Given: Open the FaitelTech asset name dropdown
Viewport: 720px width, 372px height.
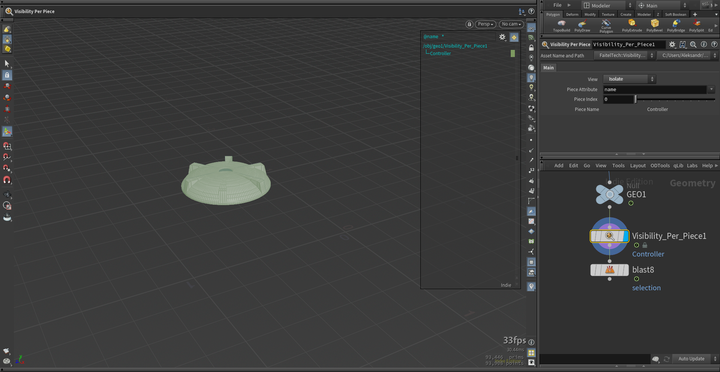Looking at the screenshot, I should point(624,56).
